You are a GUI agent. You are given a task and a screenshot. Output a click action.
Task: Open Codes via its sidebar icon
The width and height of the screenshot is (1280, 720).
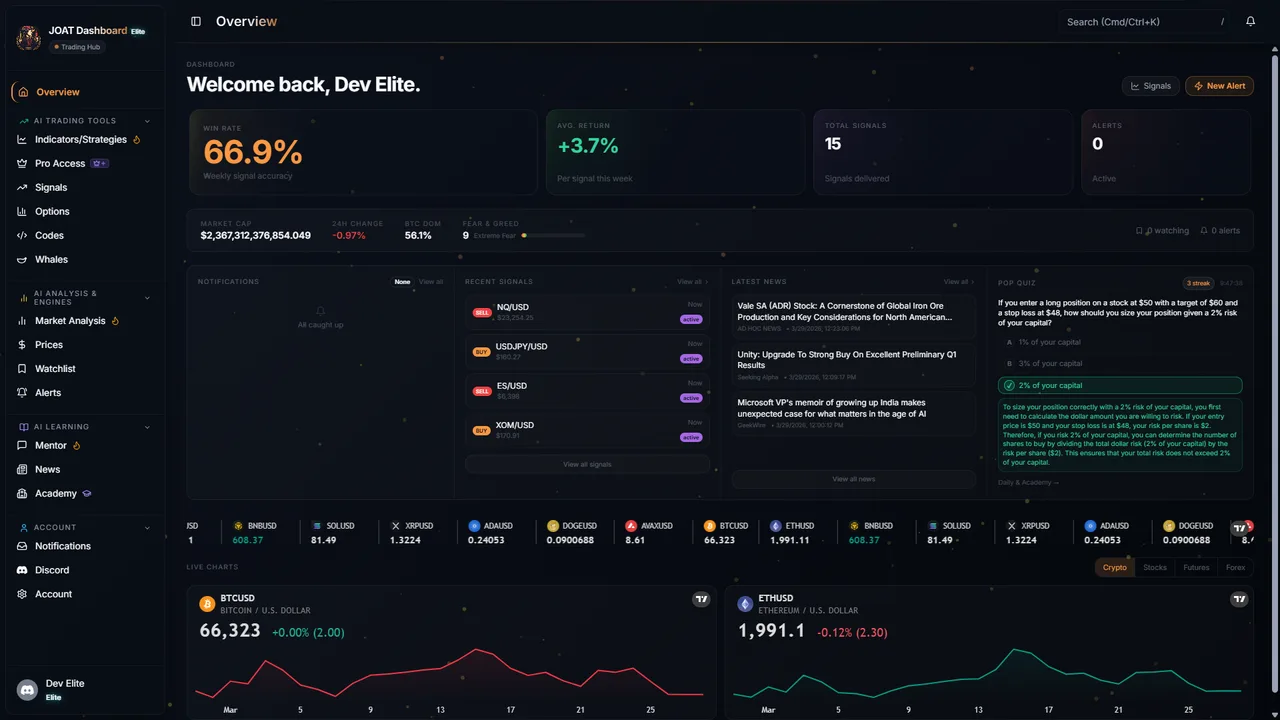click(22, 235)
